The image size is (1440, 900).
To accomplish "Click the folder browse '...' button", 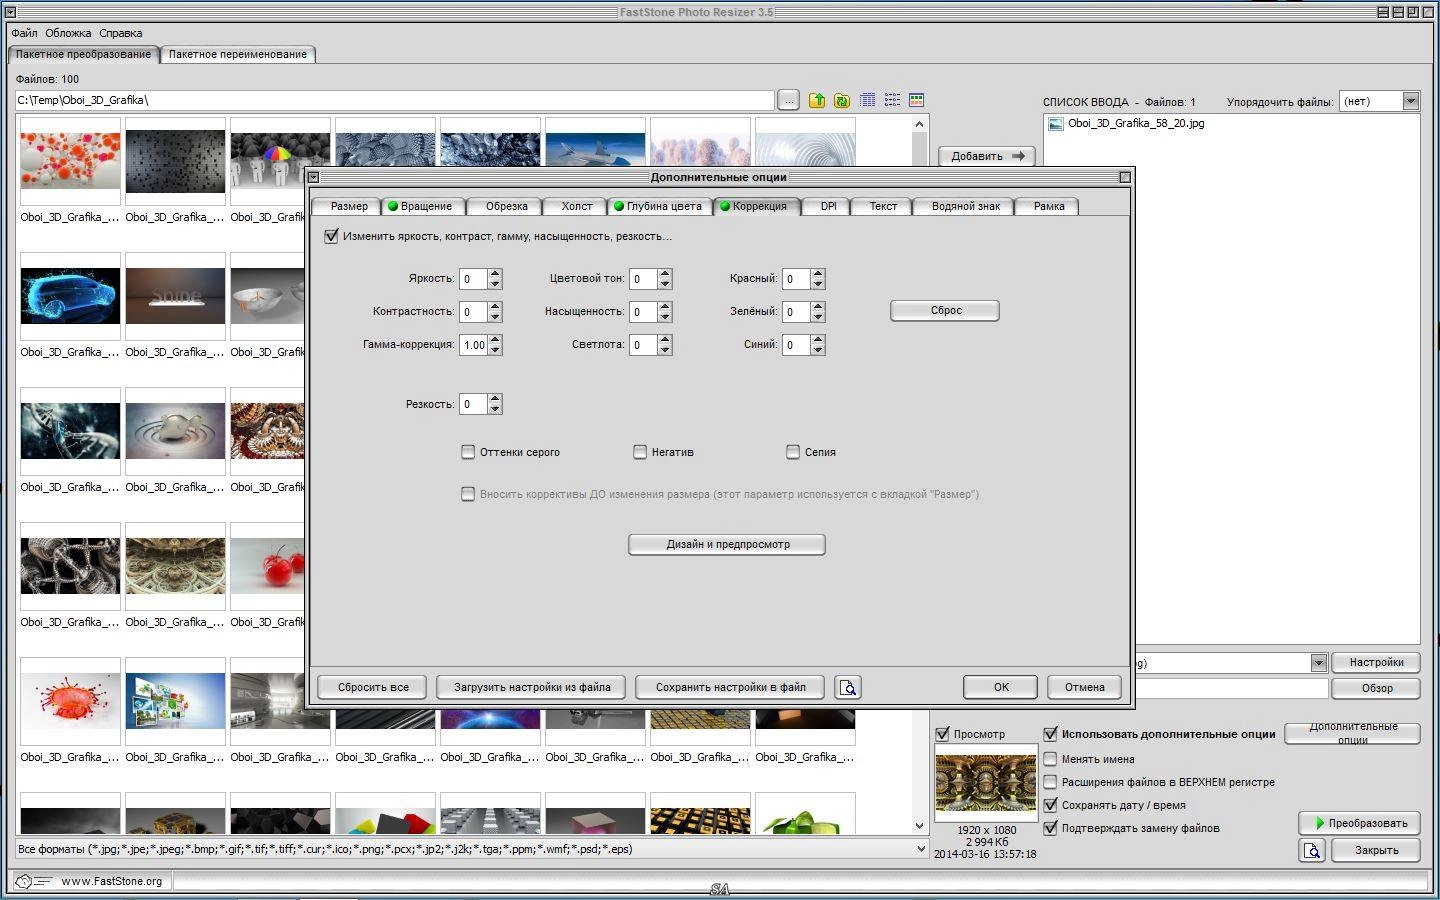I will tap(788, 100).
